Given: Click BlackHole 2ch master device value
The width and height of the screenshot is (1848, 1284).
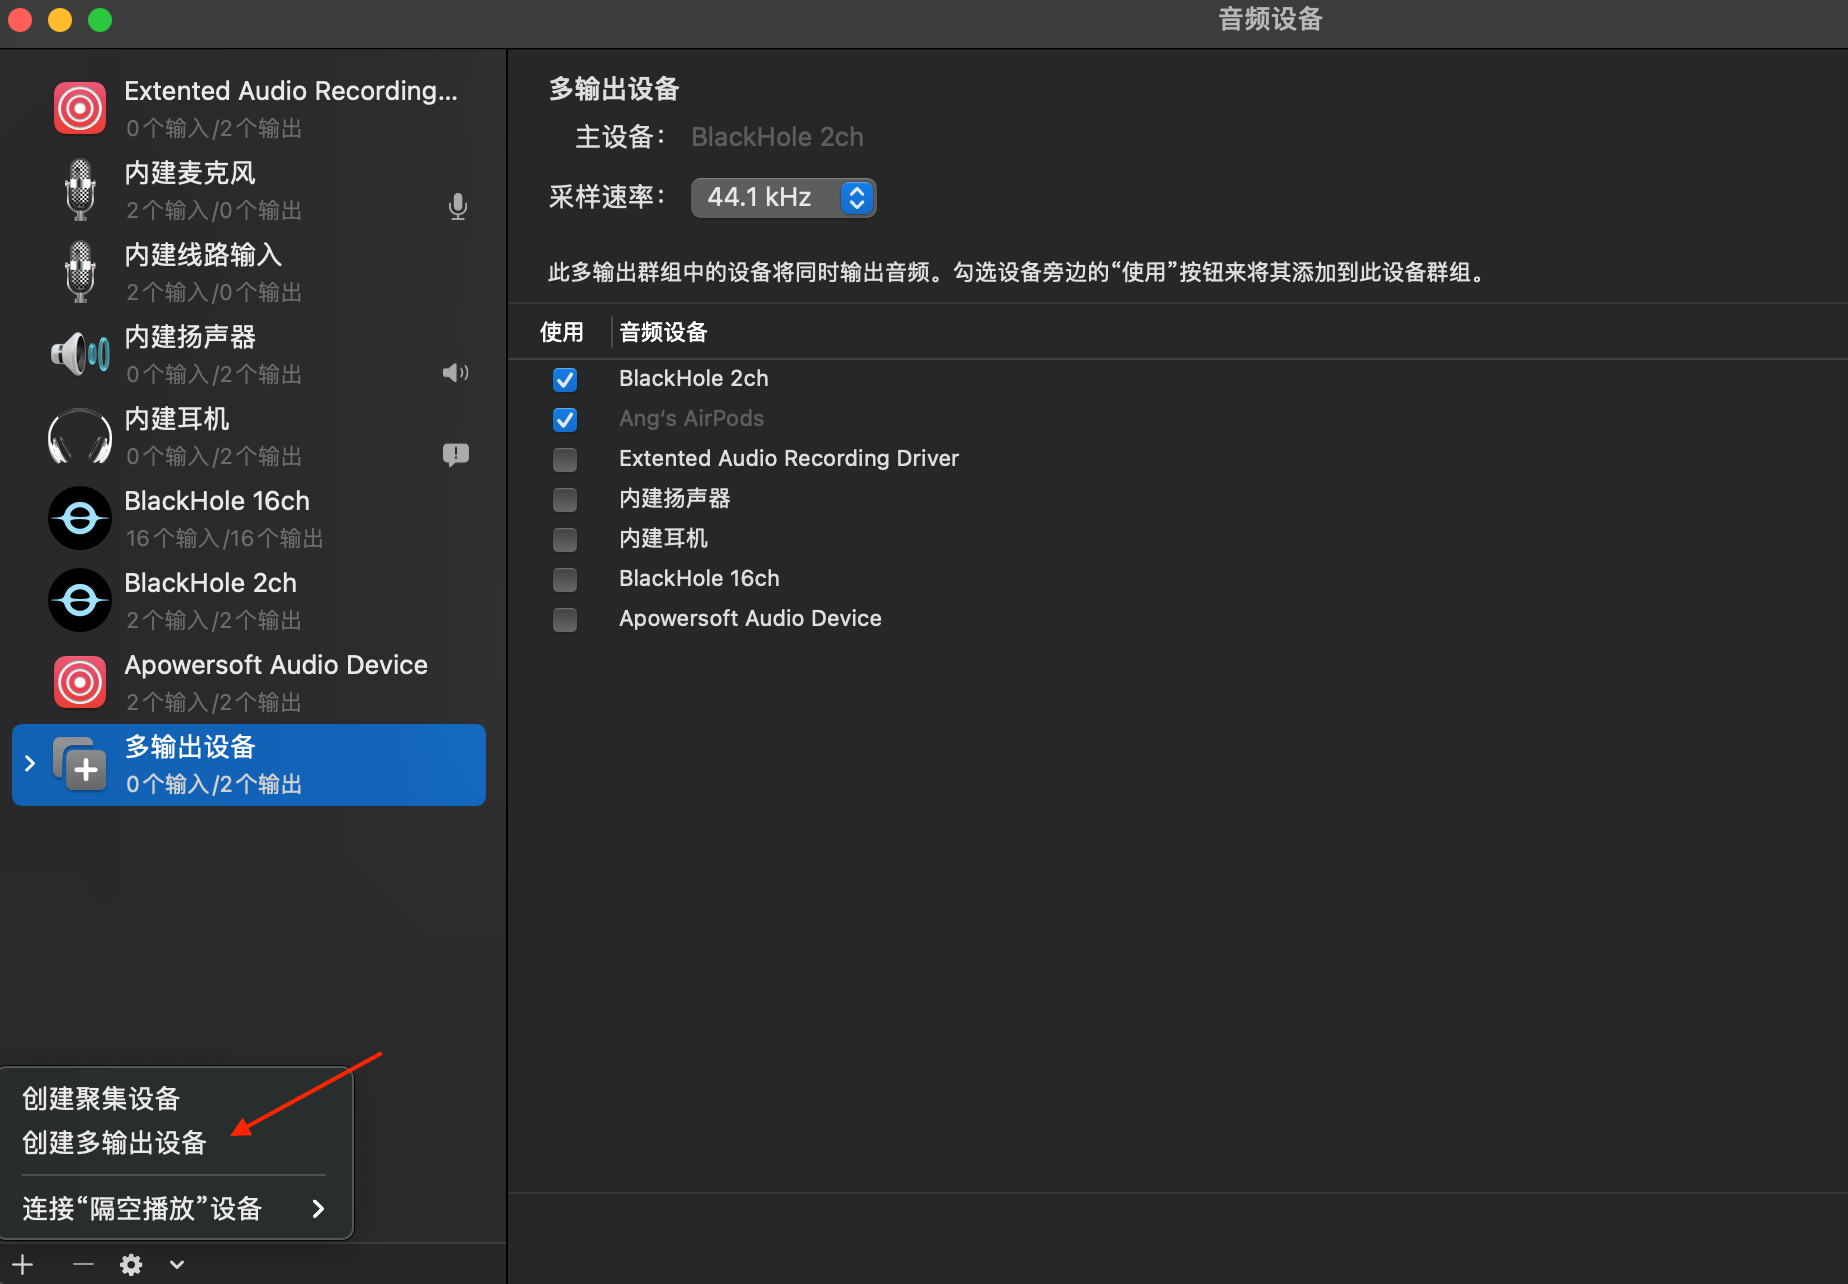Looking at the screenshot, I should tap(777, 137).
